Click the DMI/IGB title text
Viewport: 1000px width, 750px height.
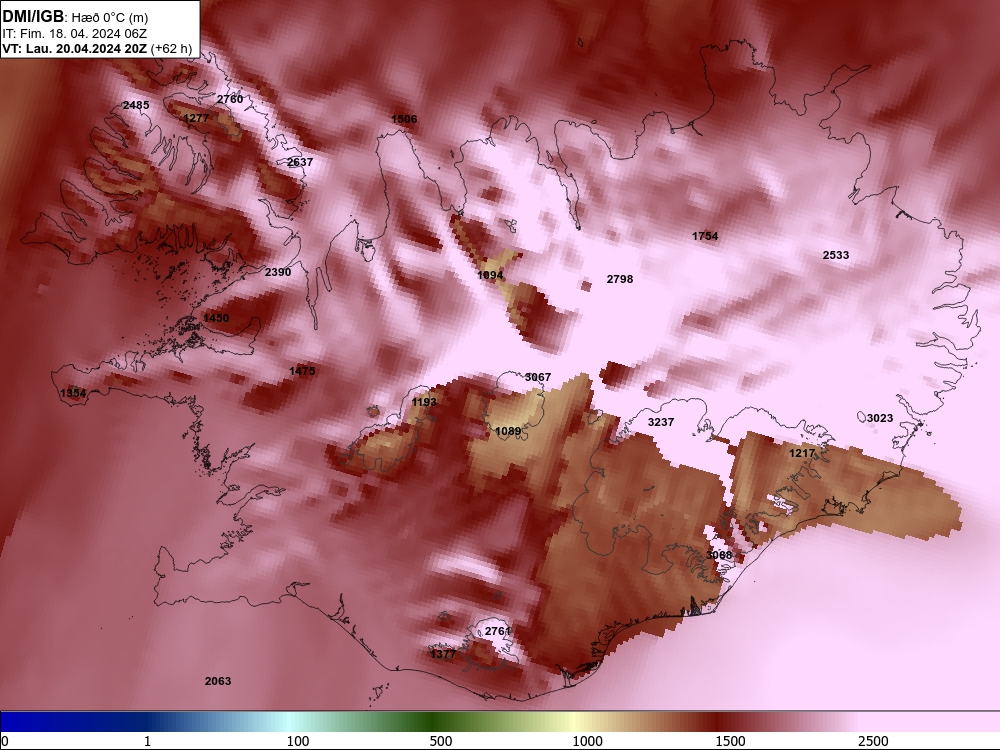pos(34,17)
